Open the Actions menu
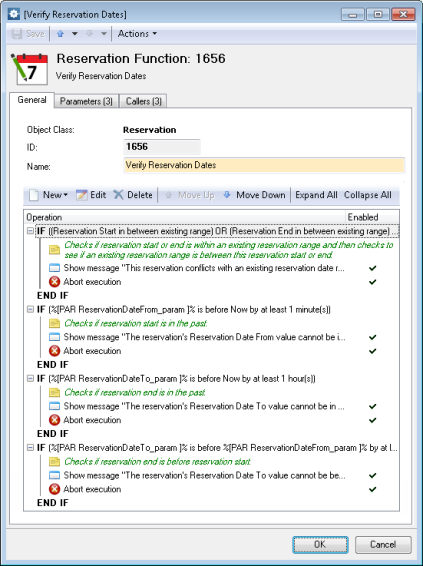 (x=137, y=34)
